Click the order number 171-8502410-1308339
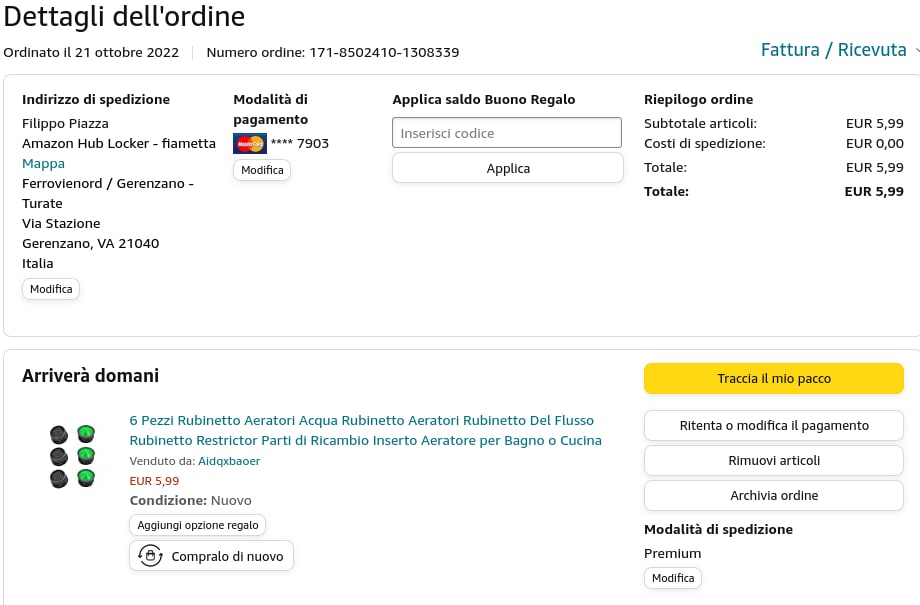The width and height of the screenshot is (920, 605). [384, 52]
